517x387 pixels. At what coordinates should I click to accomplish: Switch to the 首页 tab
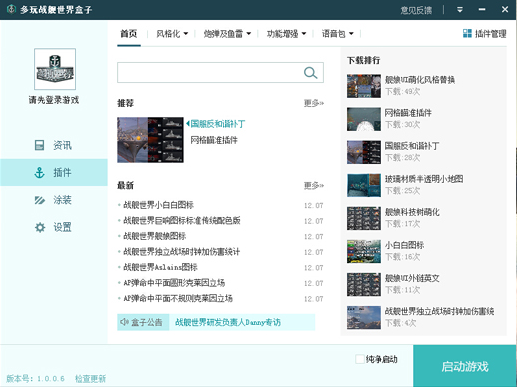pyautogui.click(x=129, y=34)
